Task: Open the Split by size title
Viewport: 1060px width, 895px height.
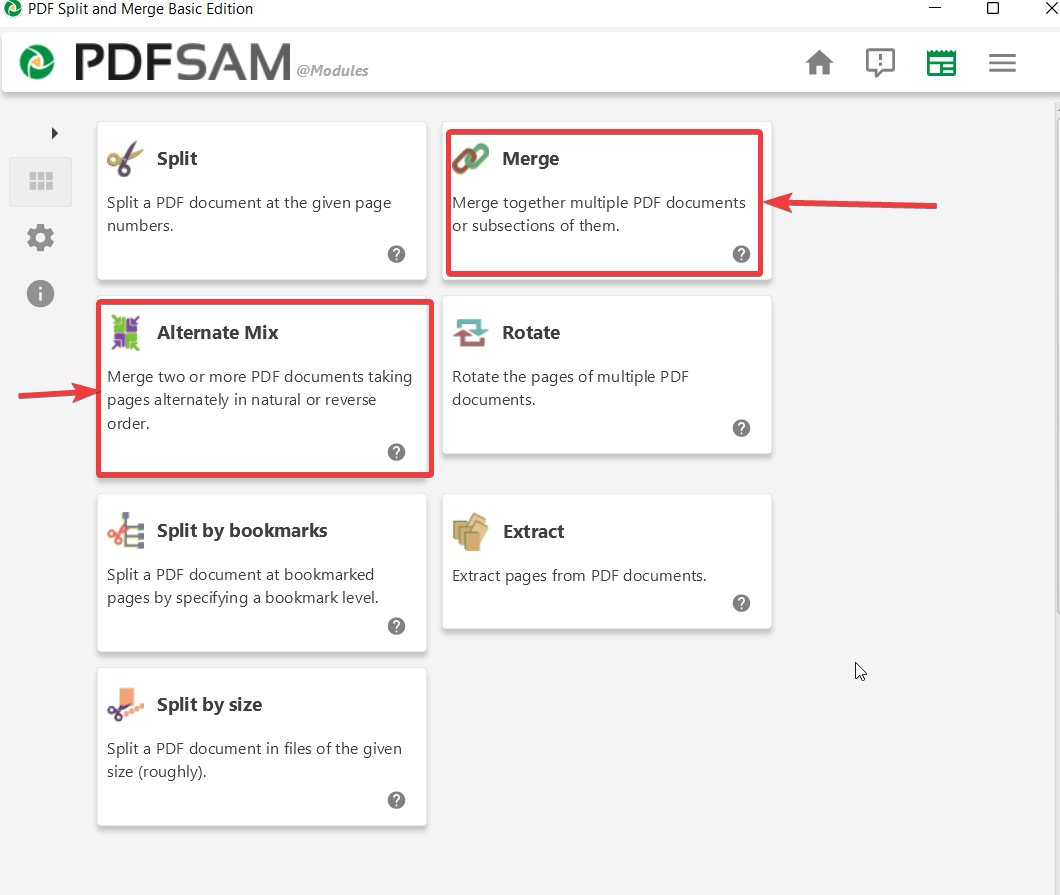Action: click(x=210, y=704)
